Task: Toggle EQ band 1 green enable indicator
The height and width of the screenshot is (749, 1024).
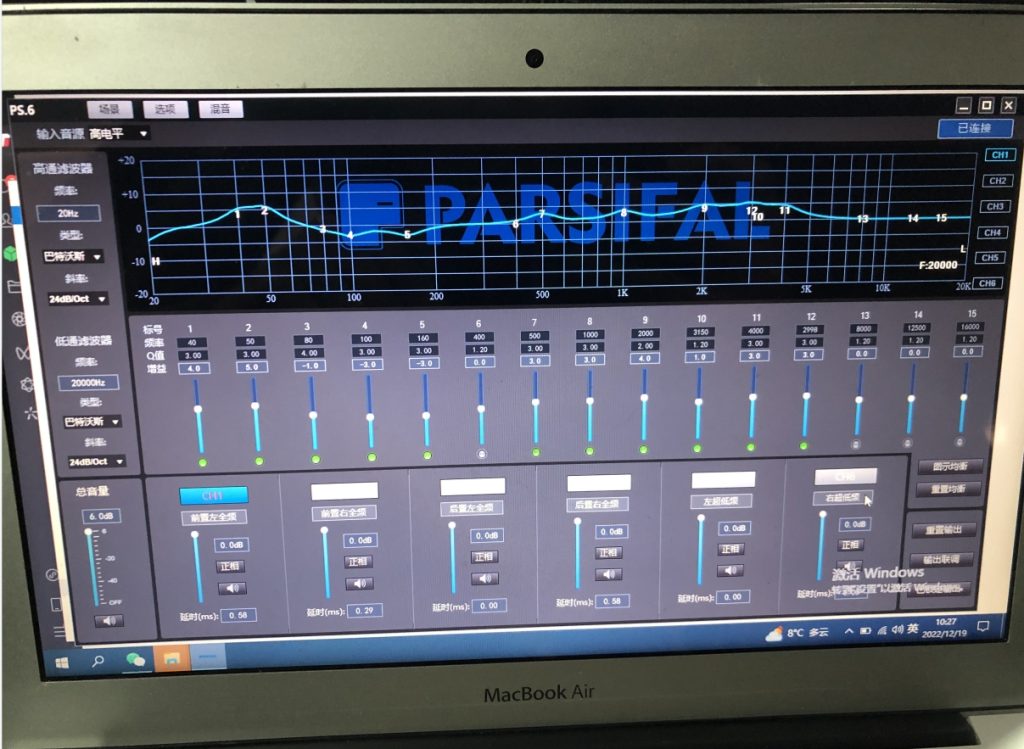Action: (202, 462)
